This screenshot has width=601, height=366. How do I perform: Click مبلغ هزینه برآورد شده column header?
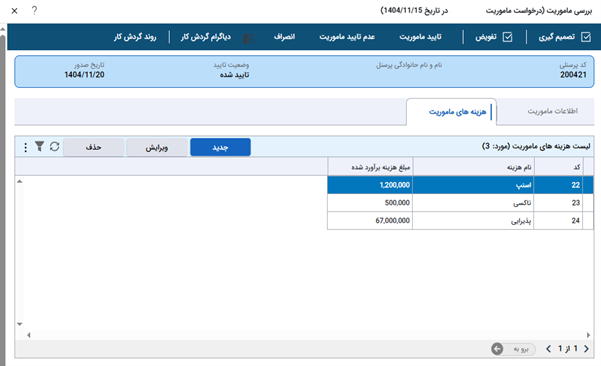[x=370, y=167]
